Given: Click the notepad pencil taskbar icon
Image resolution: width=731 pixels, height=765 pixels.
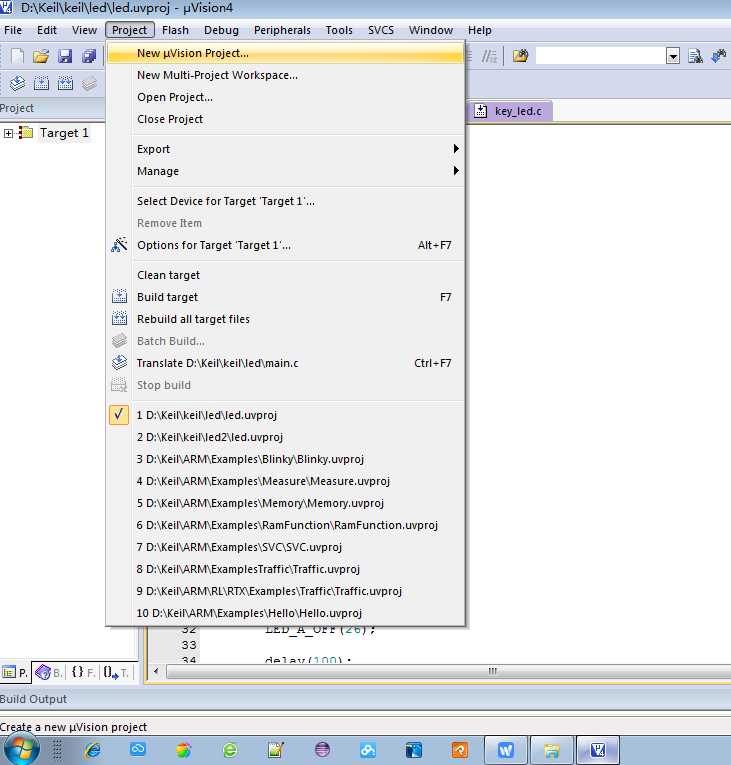Looking at the screenshot, I should (x=276, y=750).
